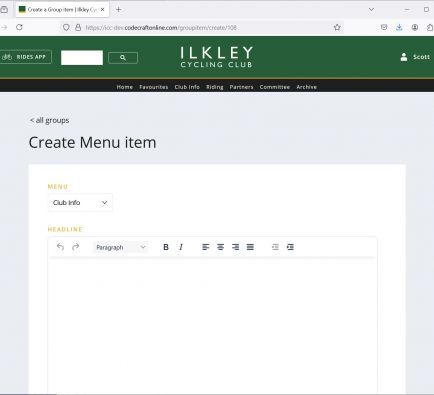Viewport: 434px width, 395px height.
Task: Open the browser account profile icon
Action: [x=415, y=27]
